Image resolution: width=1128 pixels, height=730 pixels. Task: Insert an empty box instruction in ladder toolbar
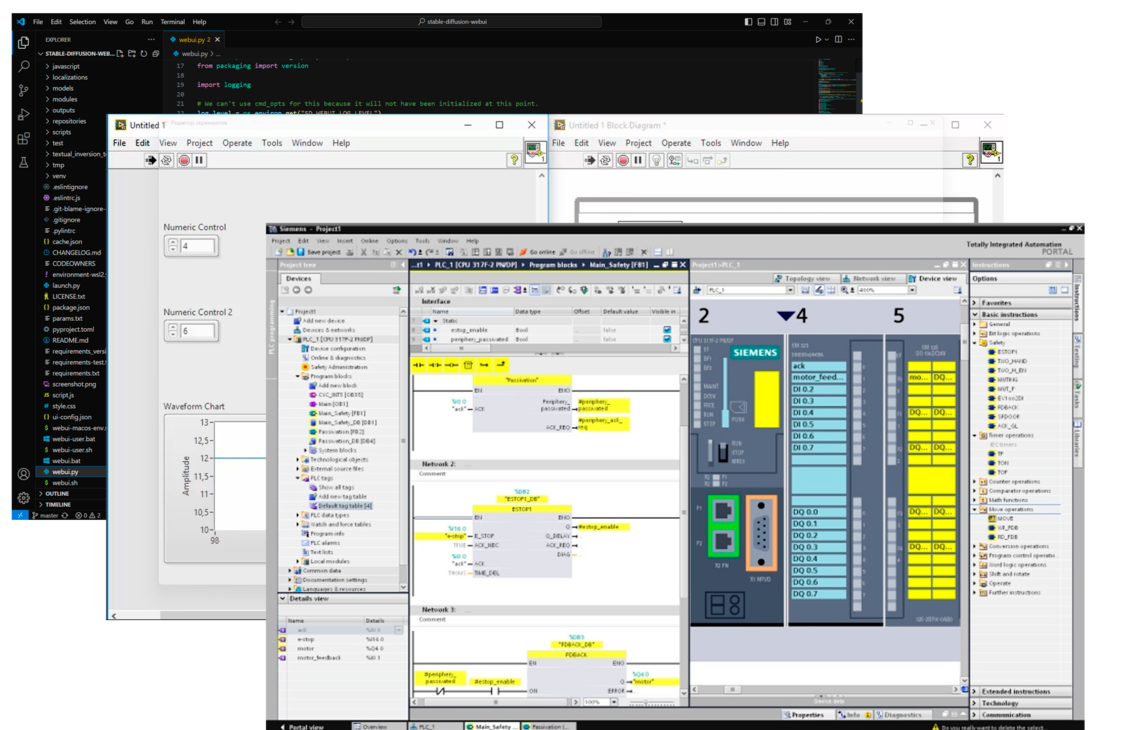point(467,365)
